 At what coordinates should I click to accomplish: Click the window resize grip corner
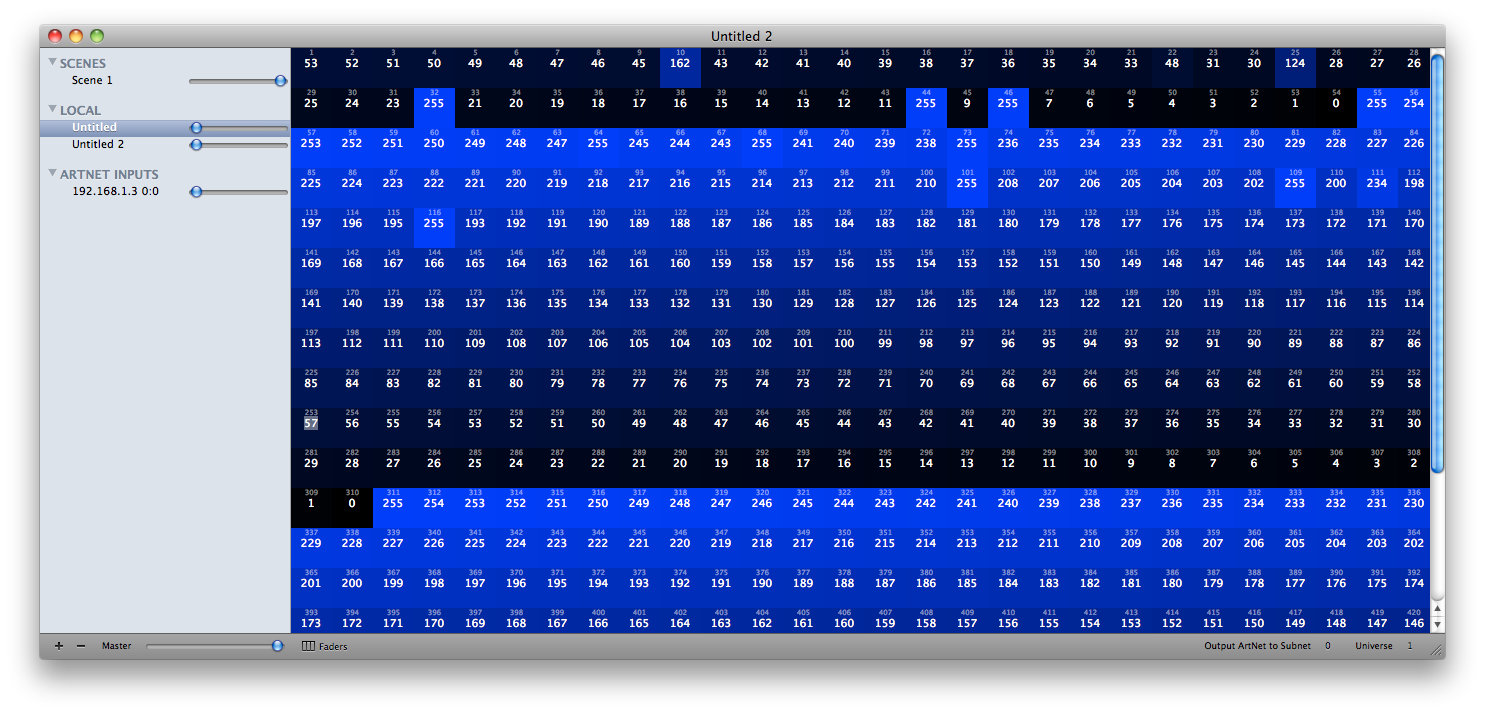[1436, 649]
